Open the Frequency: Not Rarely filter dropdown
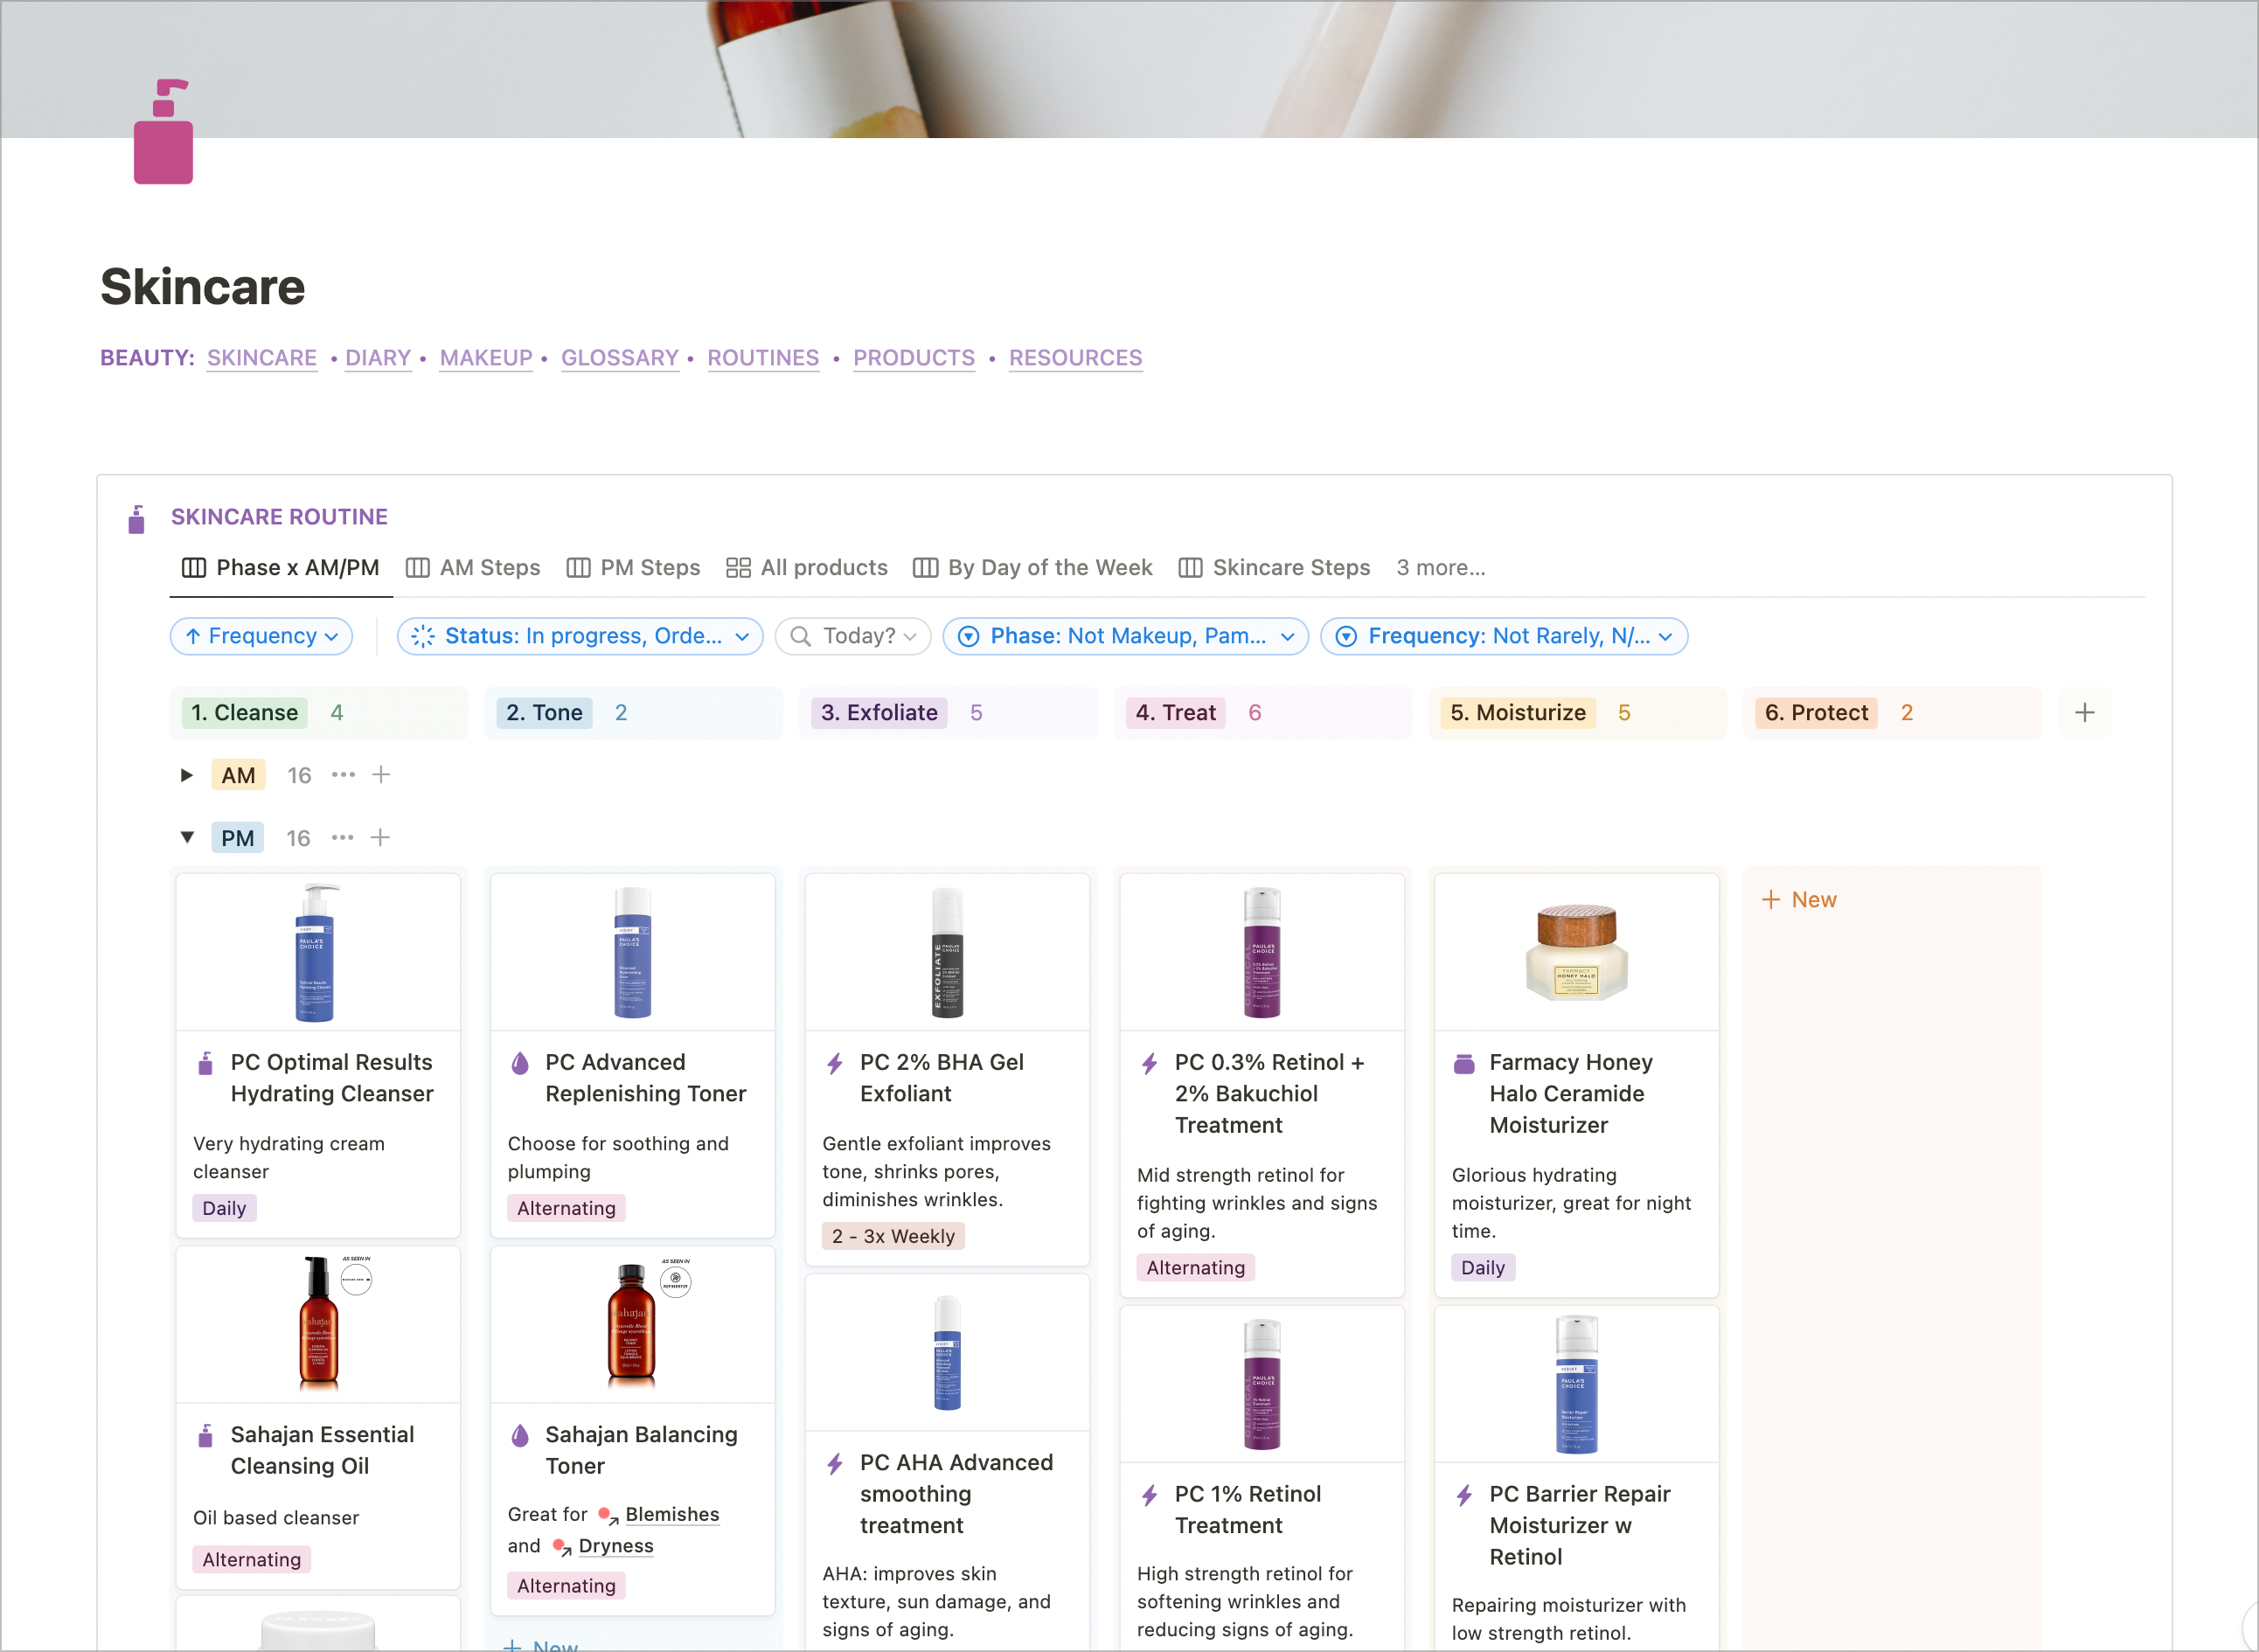 click(x=1504, y=637)
